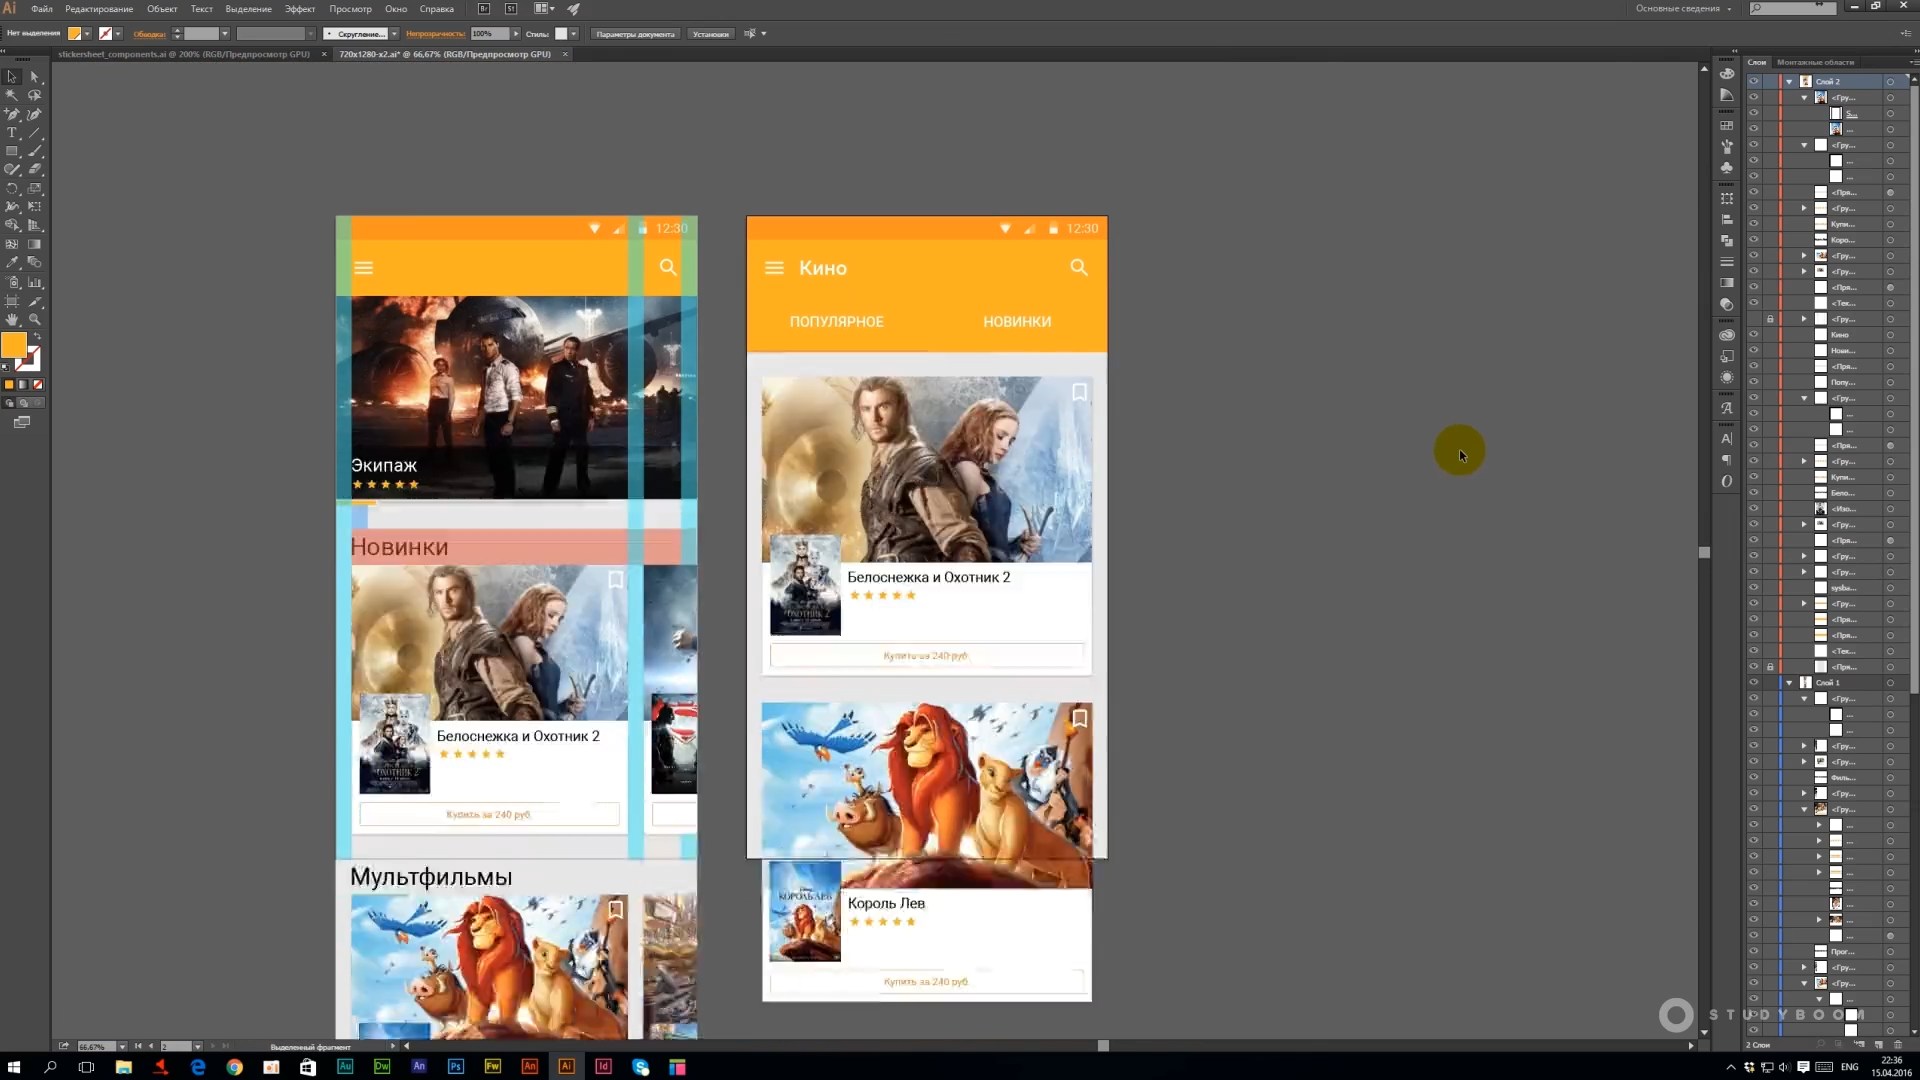Open the Swatches panel from dock
Image resolution: width=1920 pixels, height=1080 pixels.
[x=1727, y=126]
